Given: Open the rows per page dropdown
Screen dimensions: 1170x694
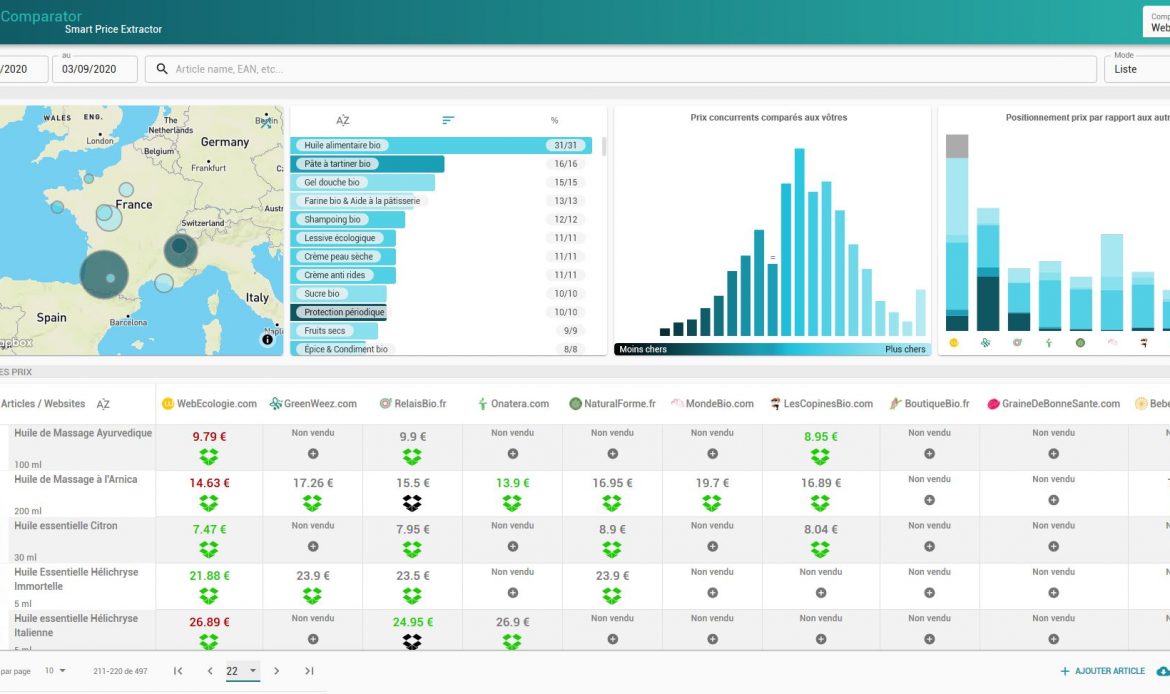Looking at the screenshot, I should [54, 671].
